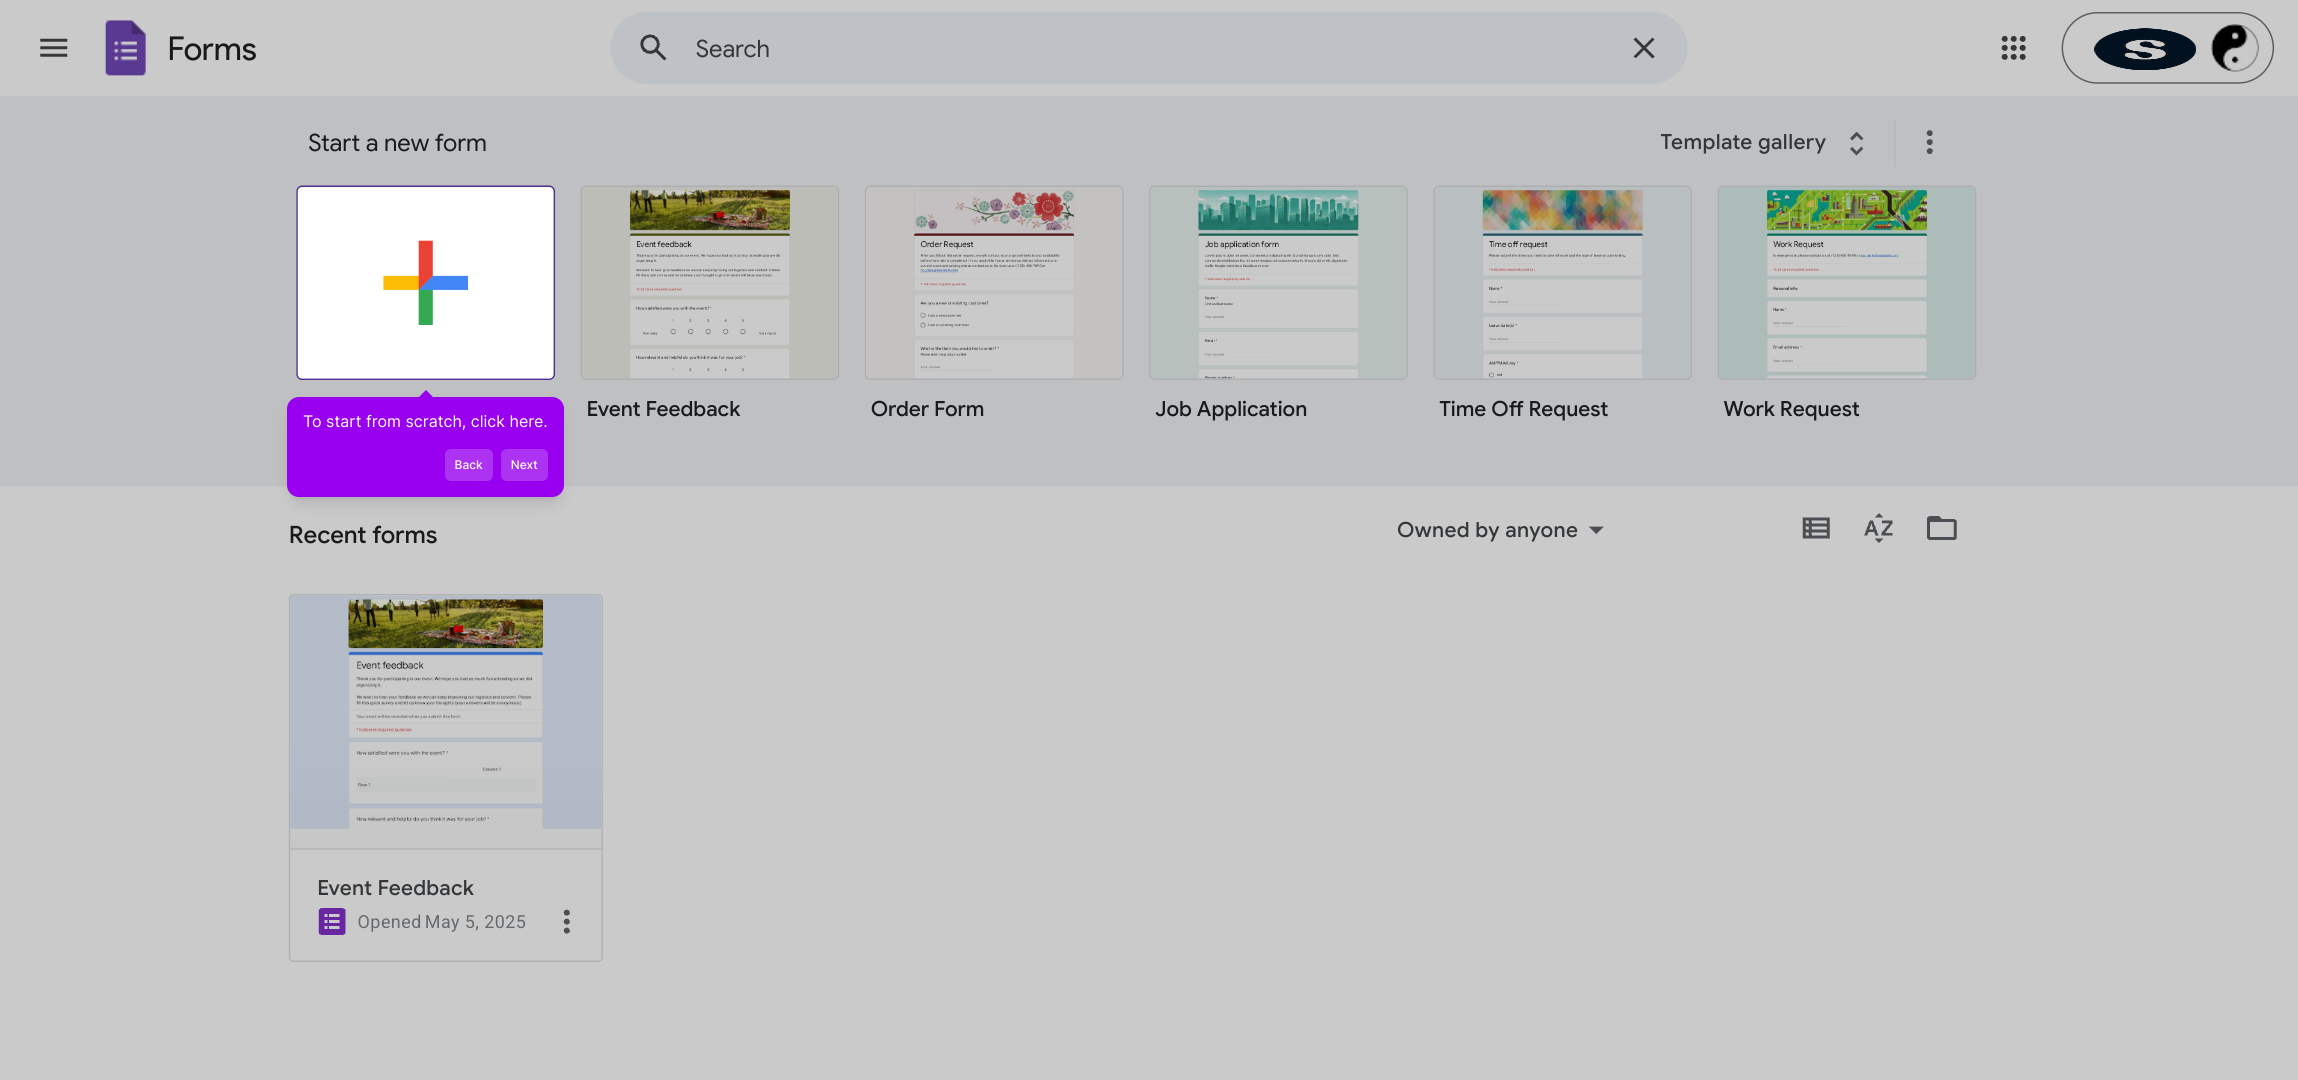Open the Work Request template thumbnail
This screenshot has height=1080, width=2298.
pyautogui.click(x=1846, y=282)
